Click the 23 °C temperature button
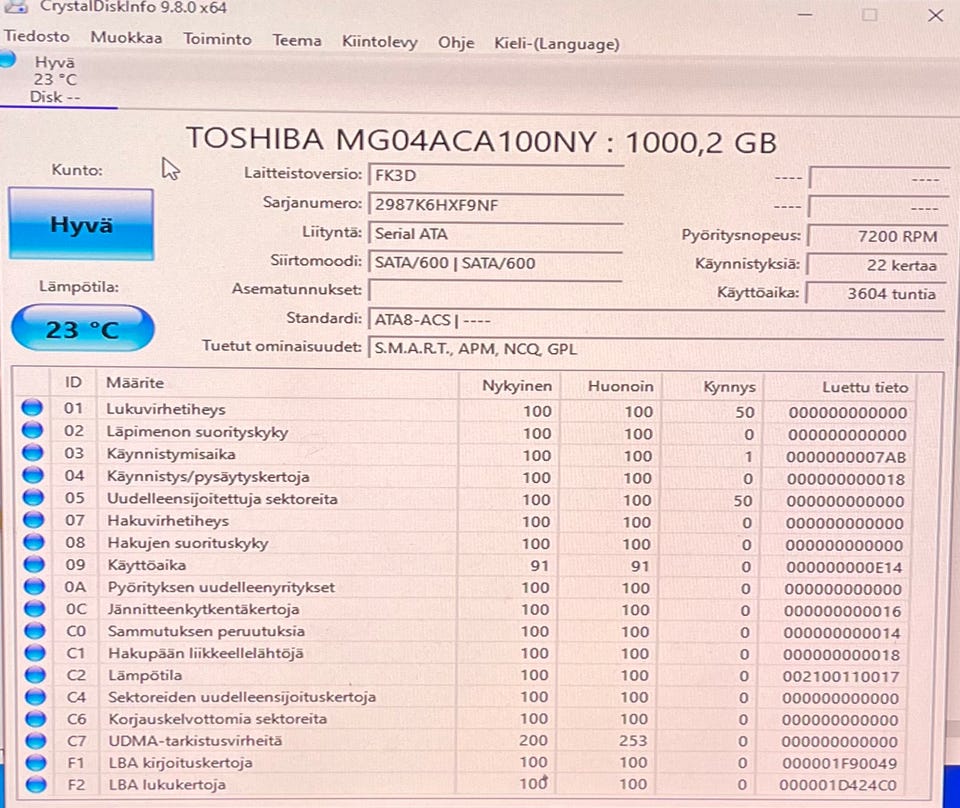 tap(83, 329)
